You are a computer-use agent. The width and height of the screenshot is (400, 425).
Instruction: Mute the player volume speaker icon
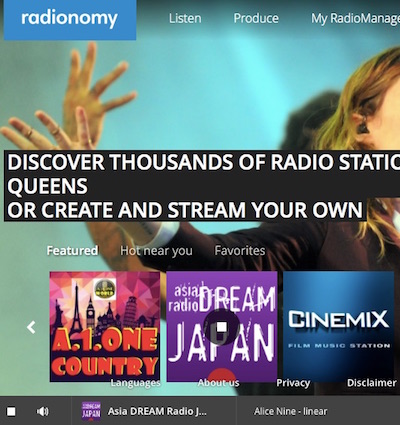(42, 412)
